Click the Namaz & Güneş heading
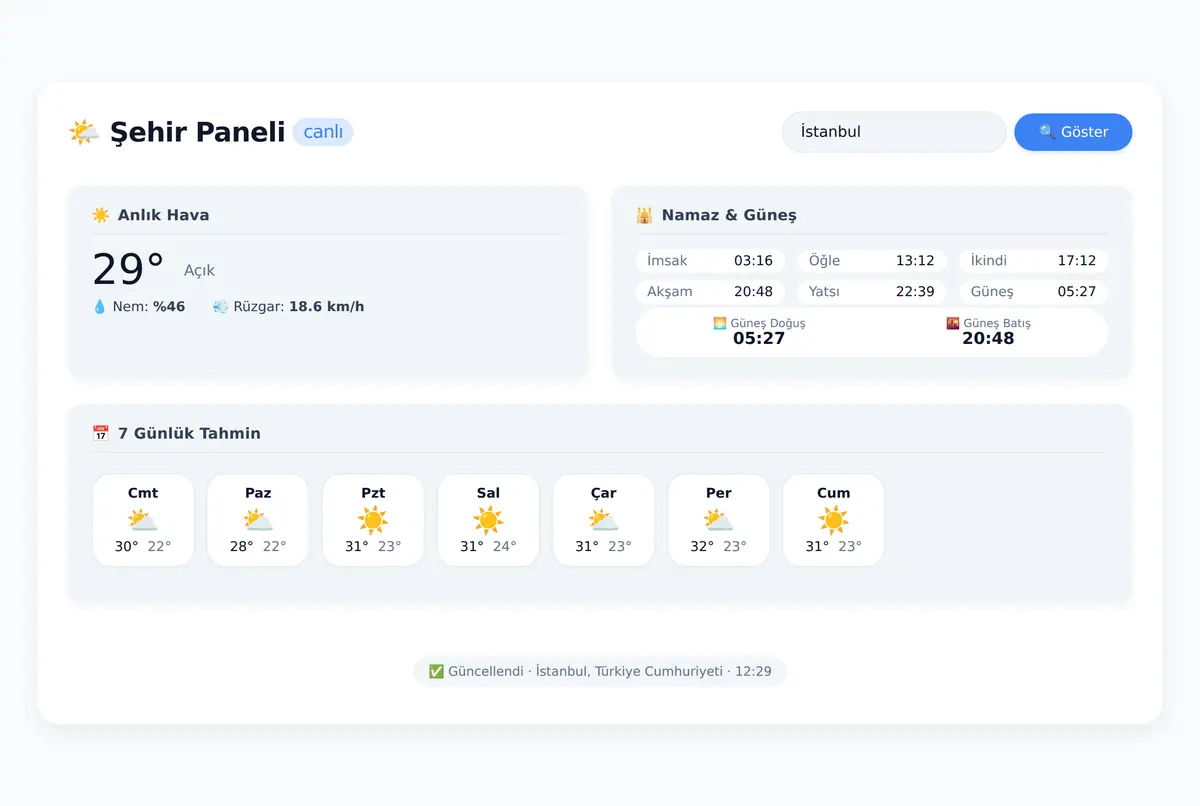1200x806 pixels. 729,215
